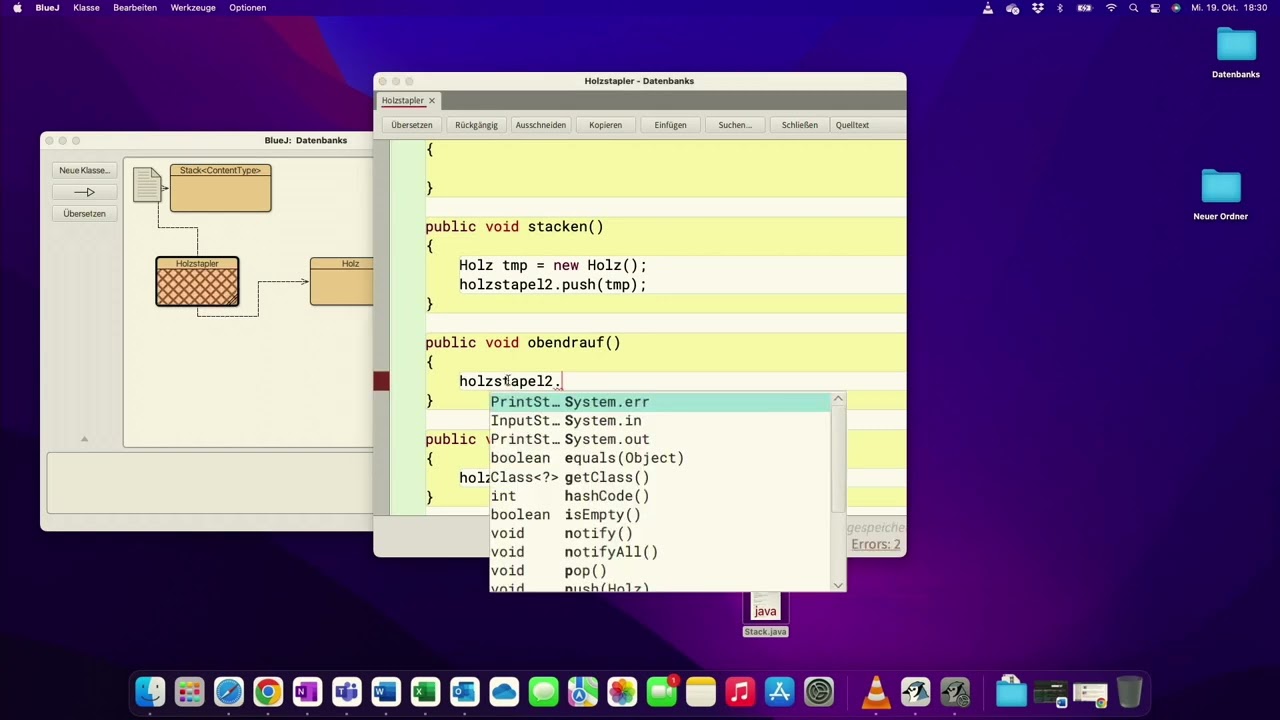Image resolution: width=1280 pixels, height=720 pixels.
Task: Launch Google Chrome from the dock
Action: point(268,691)
